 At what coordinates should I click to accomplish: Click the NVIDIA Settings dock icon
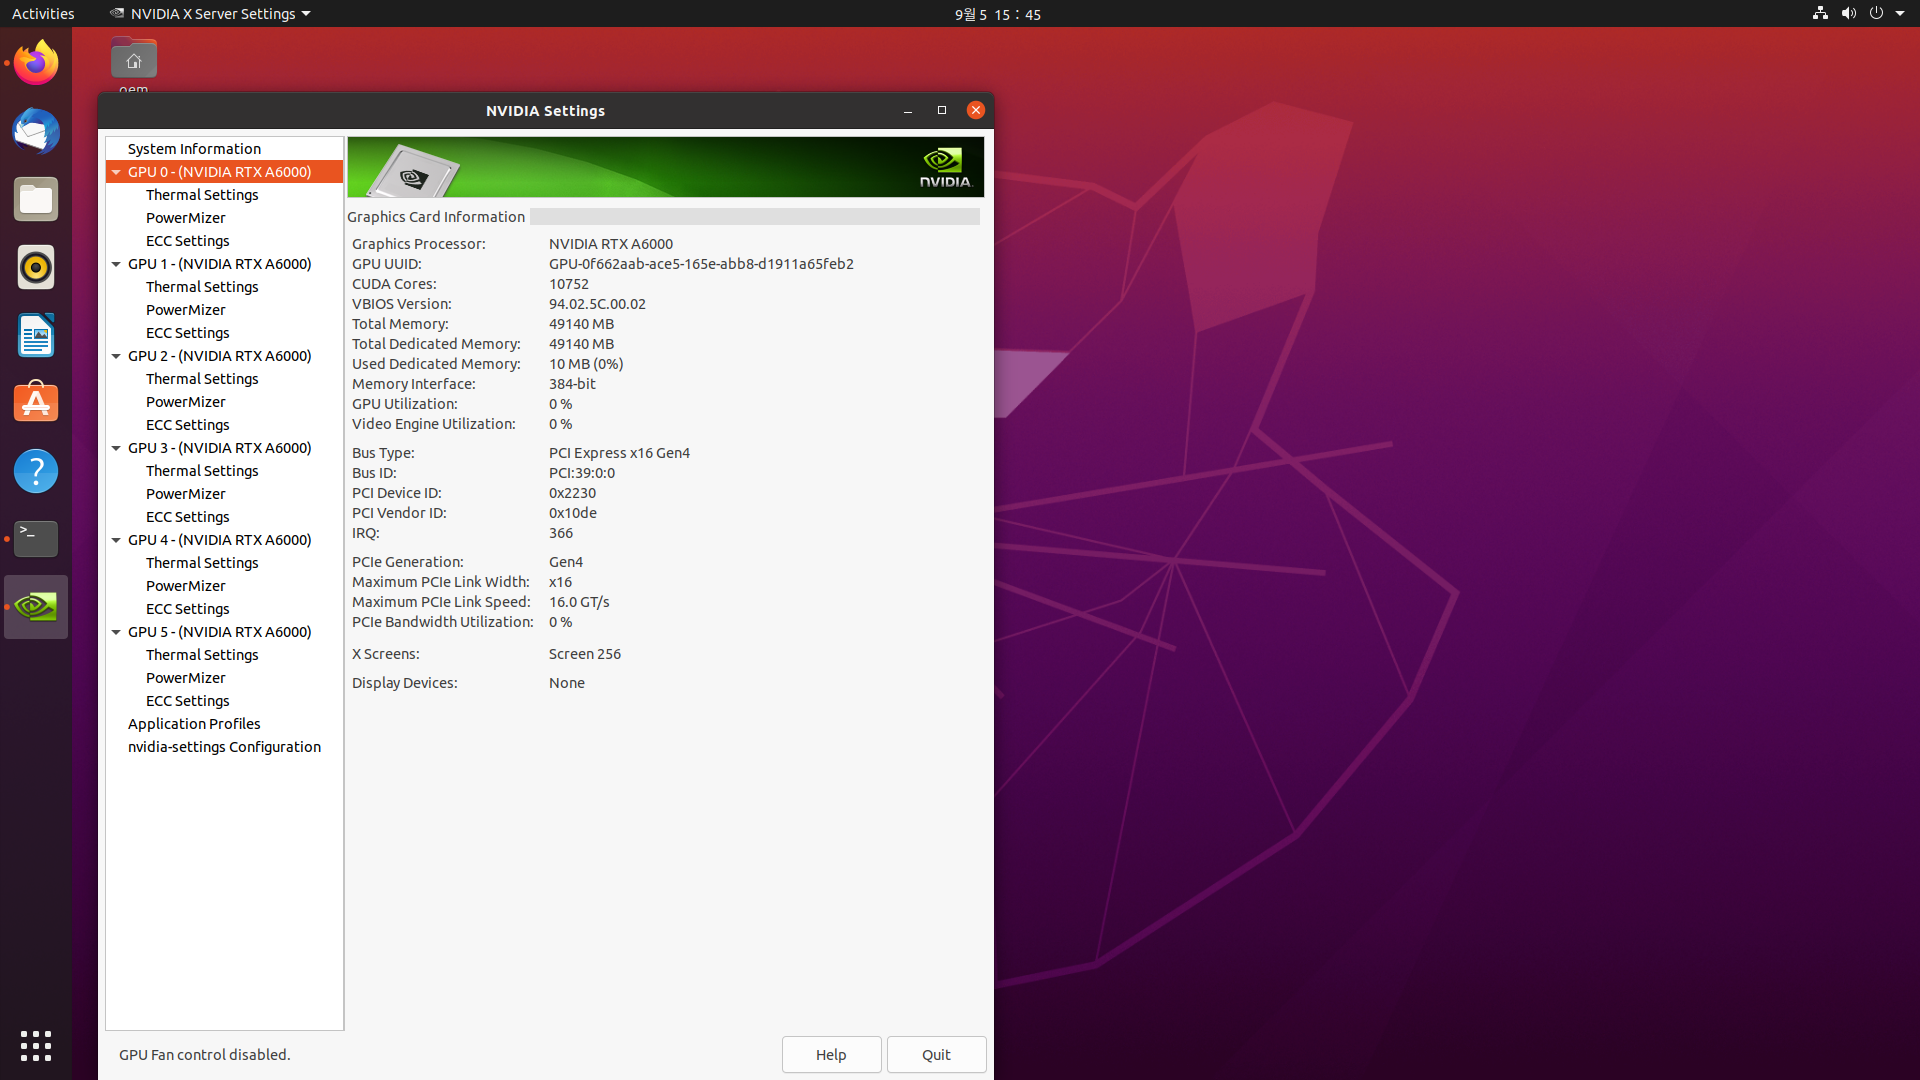pyautogui.click(x=36, y=607)
